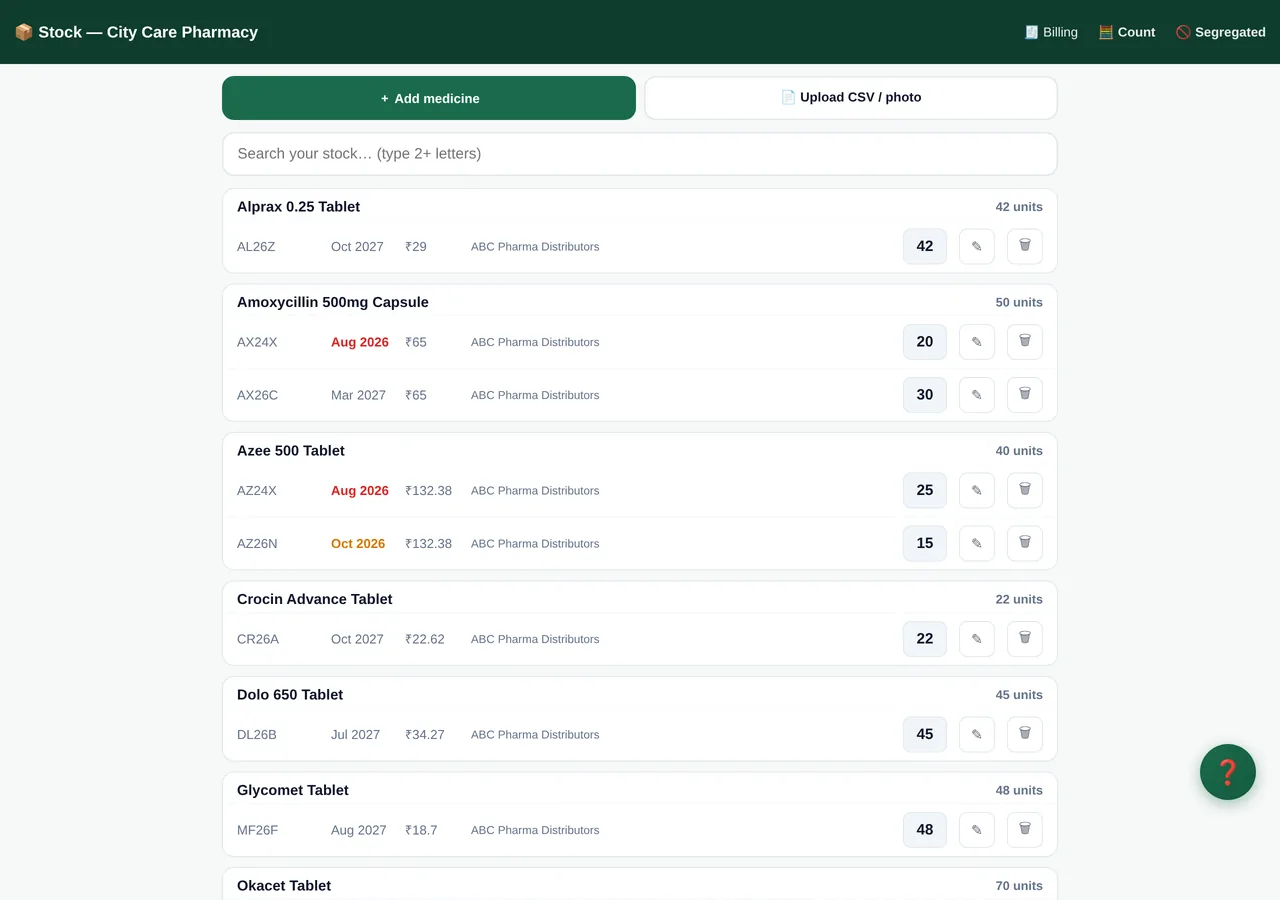1280x900 pixels.
Task: Click the Stock — City Care Pharmacy title
Action: (x=136, y=32)
